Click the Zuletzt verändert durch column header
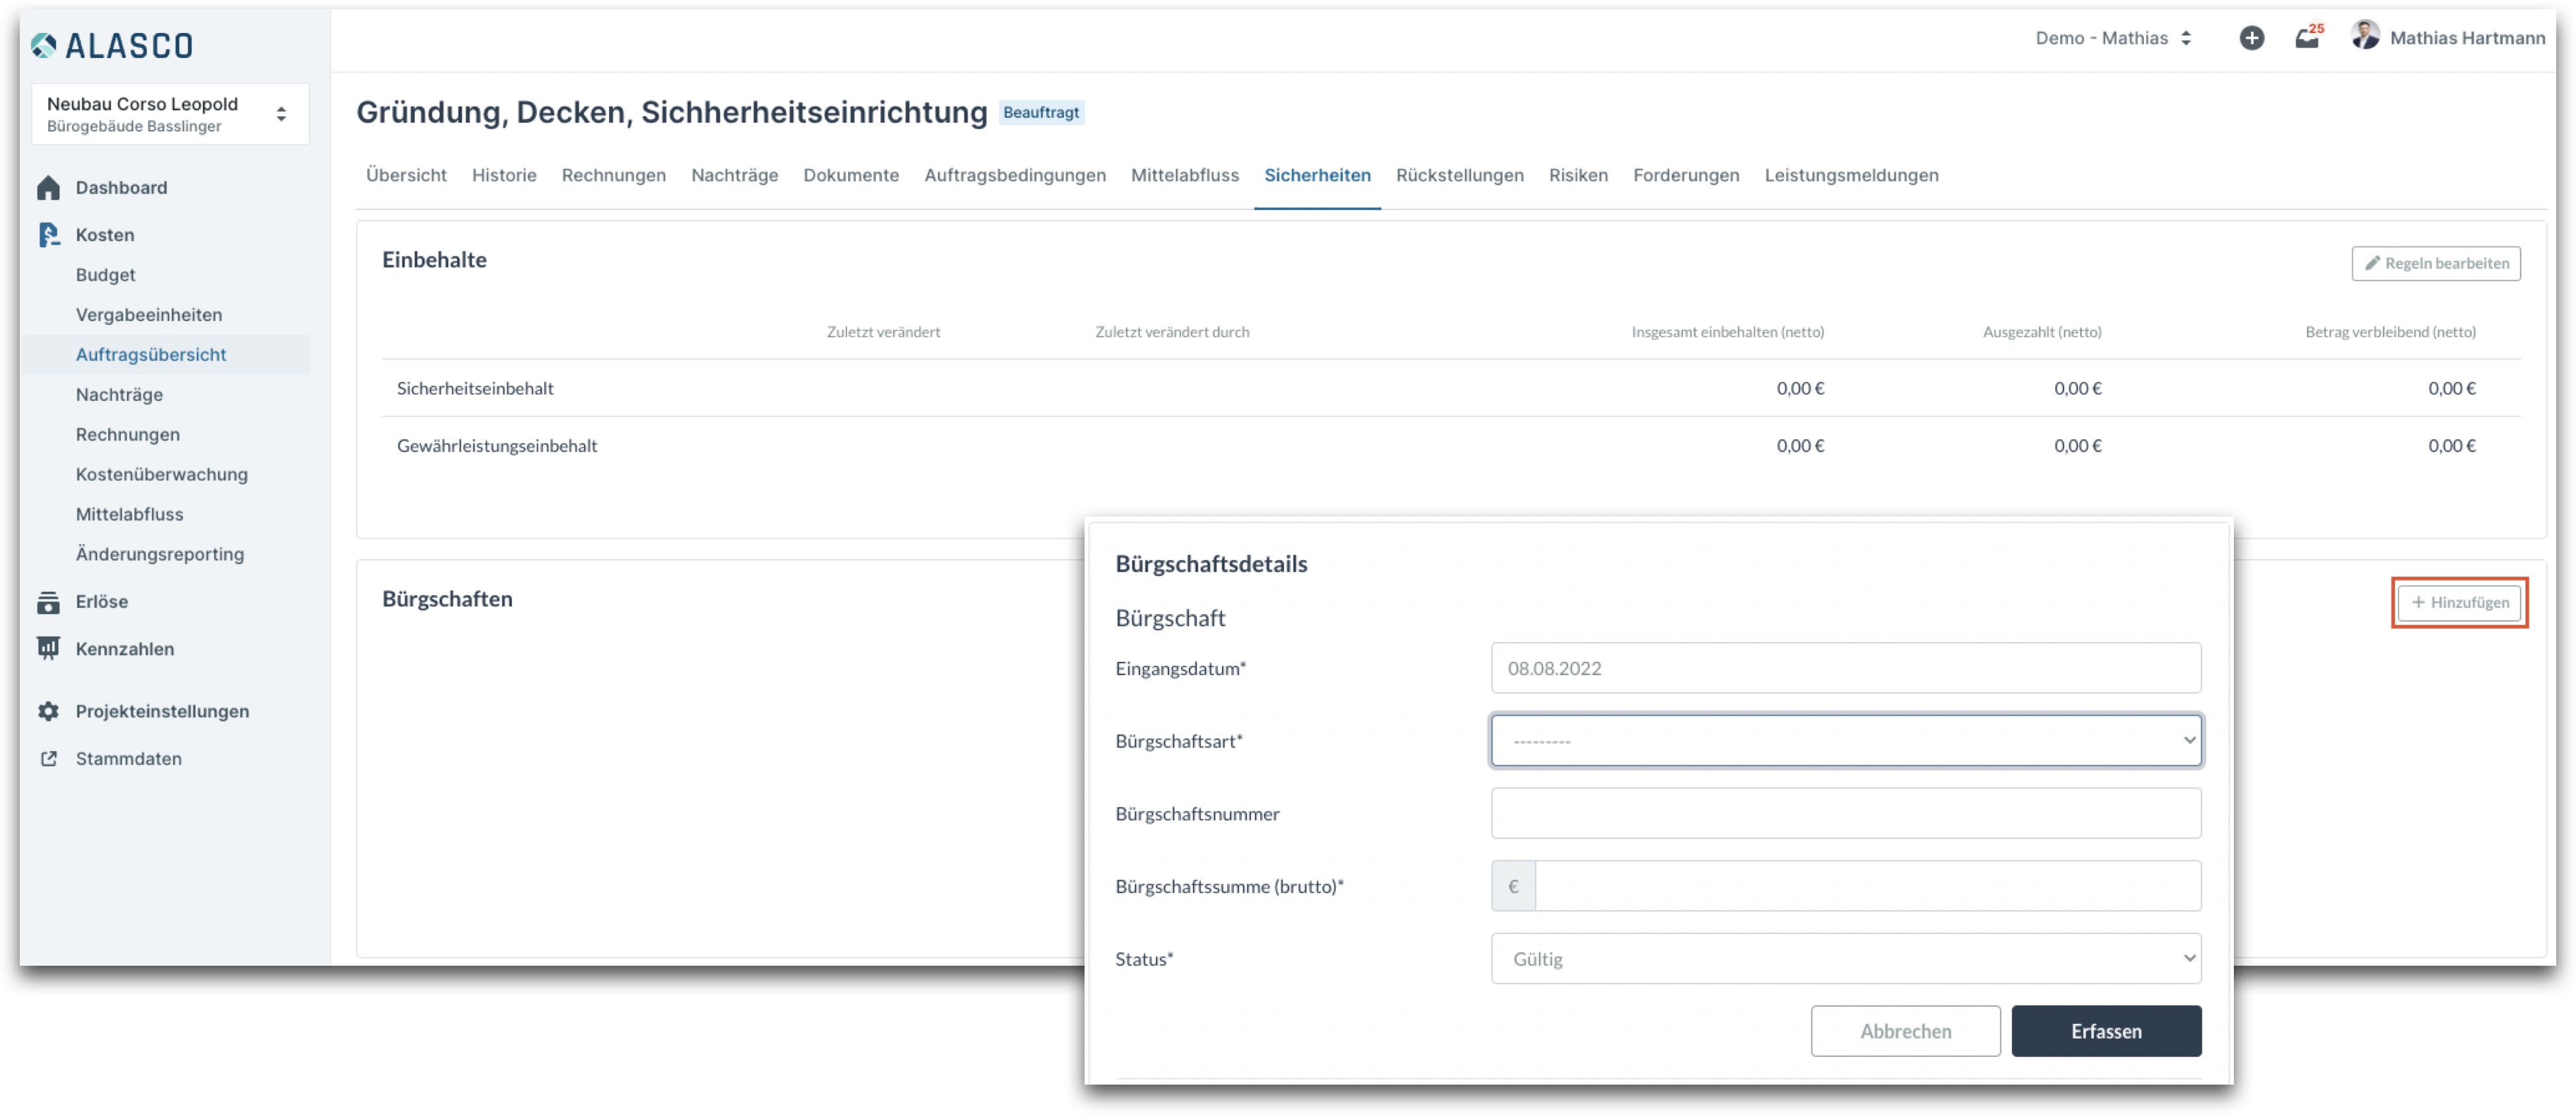This screenshot has height=1115, width=2576. click(1171, 332)
